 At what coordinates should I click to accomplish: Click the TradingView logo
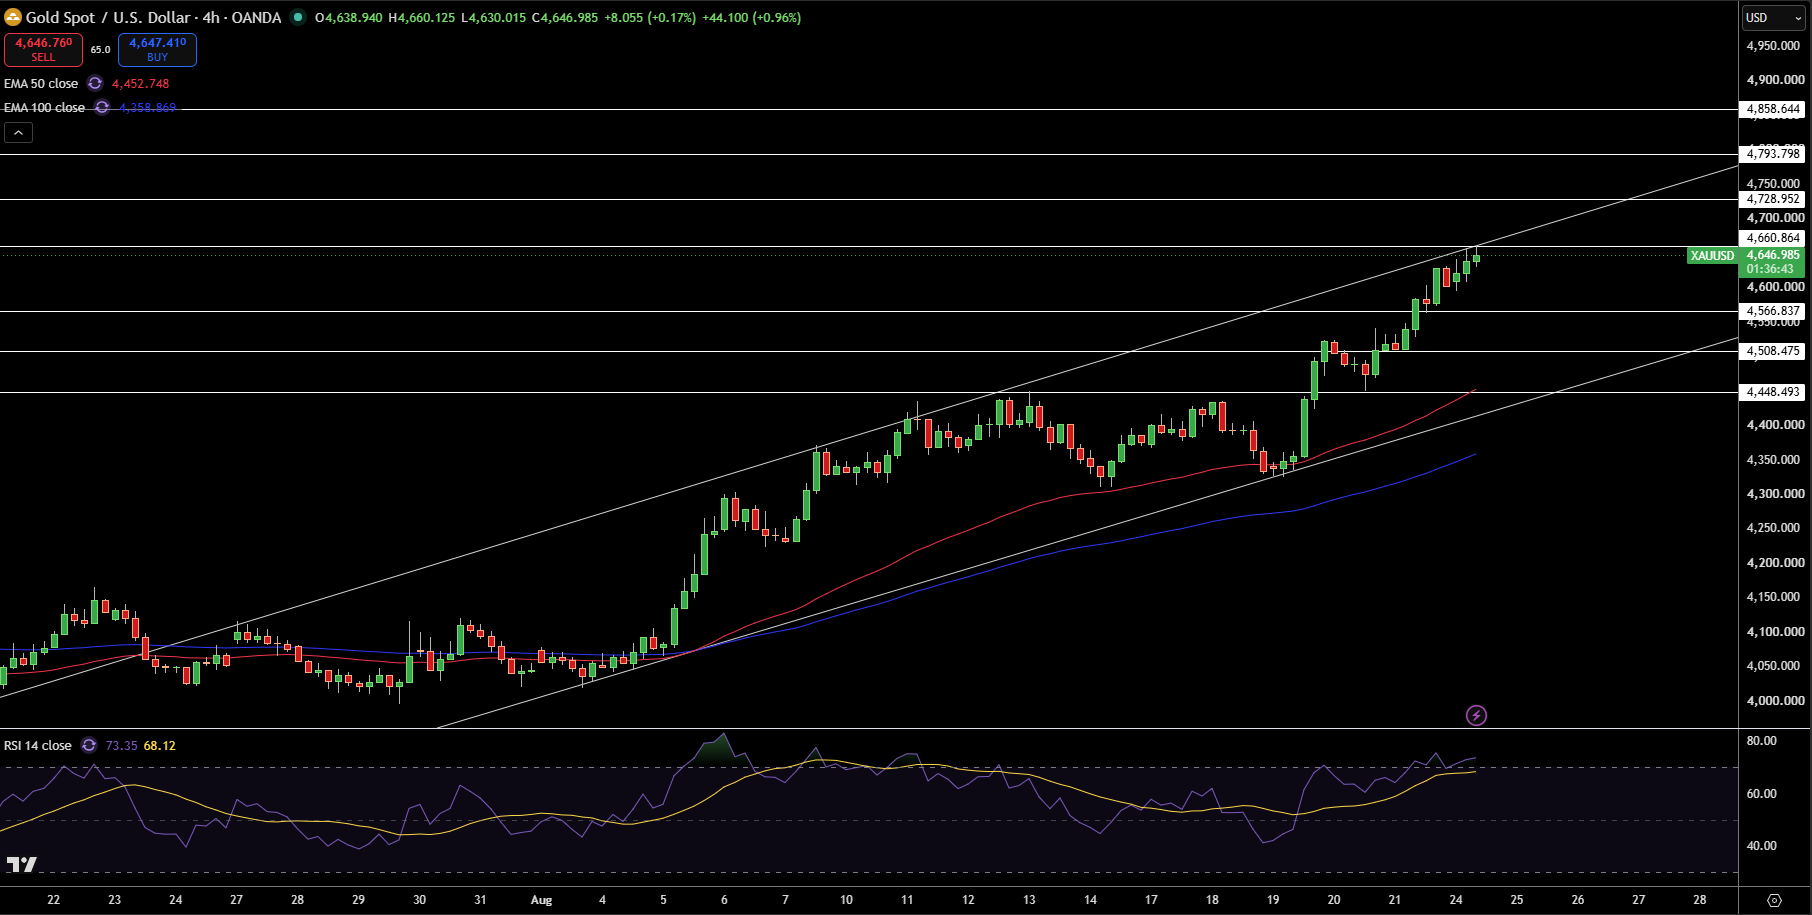tap(22, 864)
